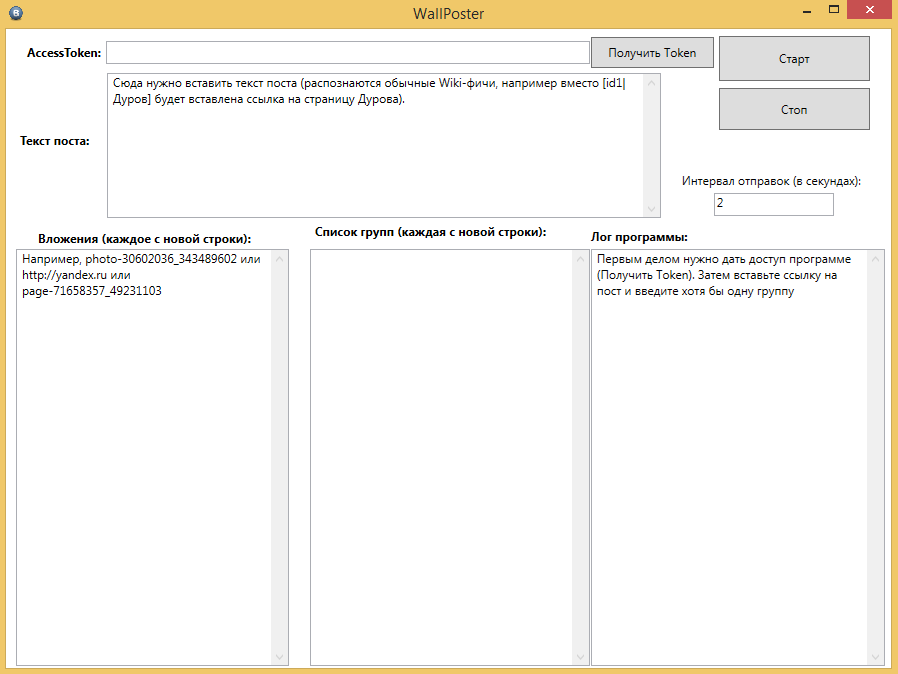The width and height of the screenshot is (898, 674).
Task: Focus the AccessToken input field
Action: [347, 53]
